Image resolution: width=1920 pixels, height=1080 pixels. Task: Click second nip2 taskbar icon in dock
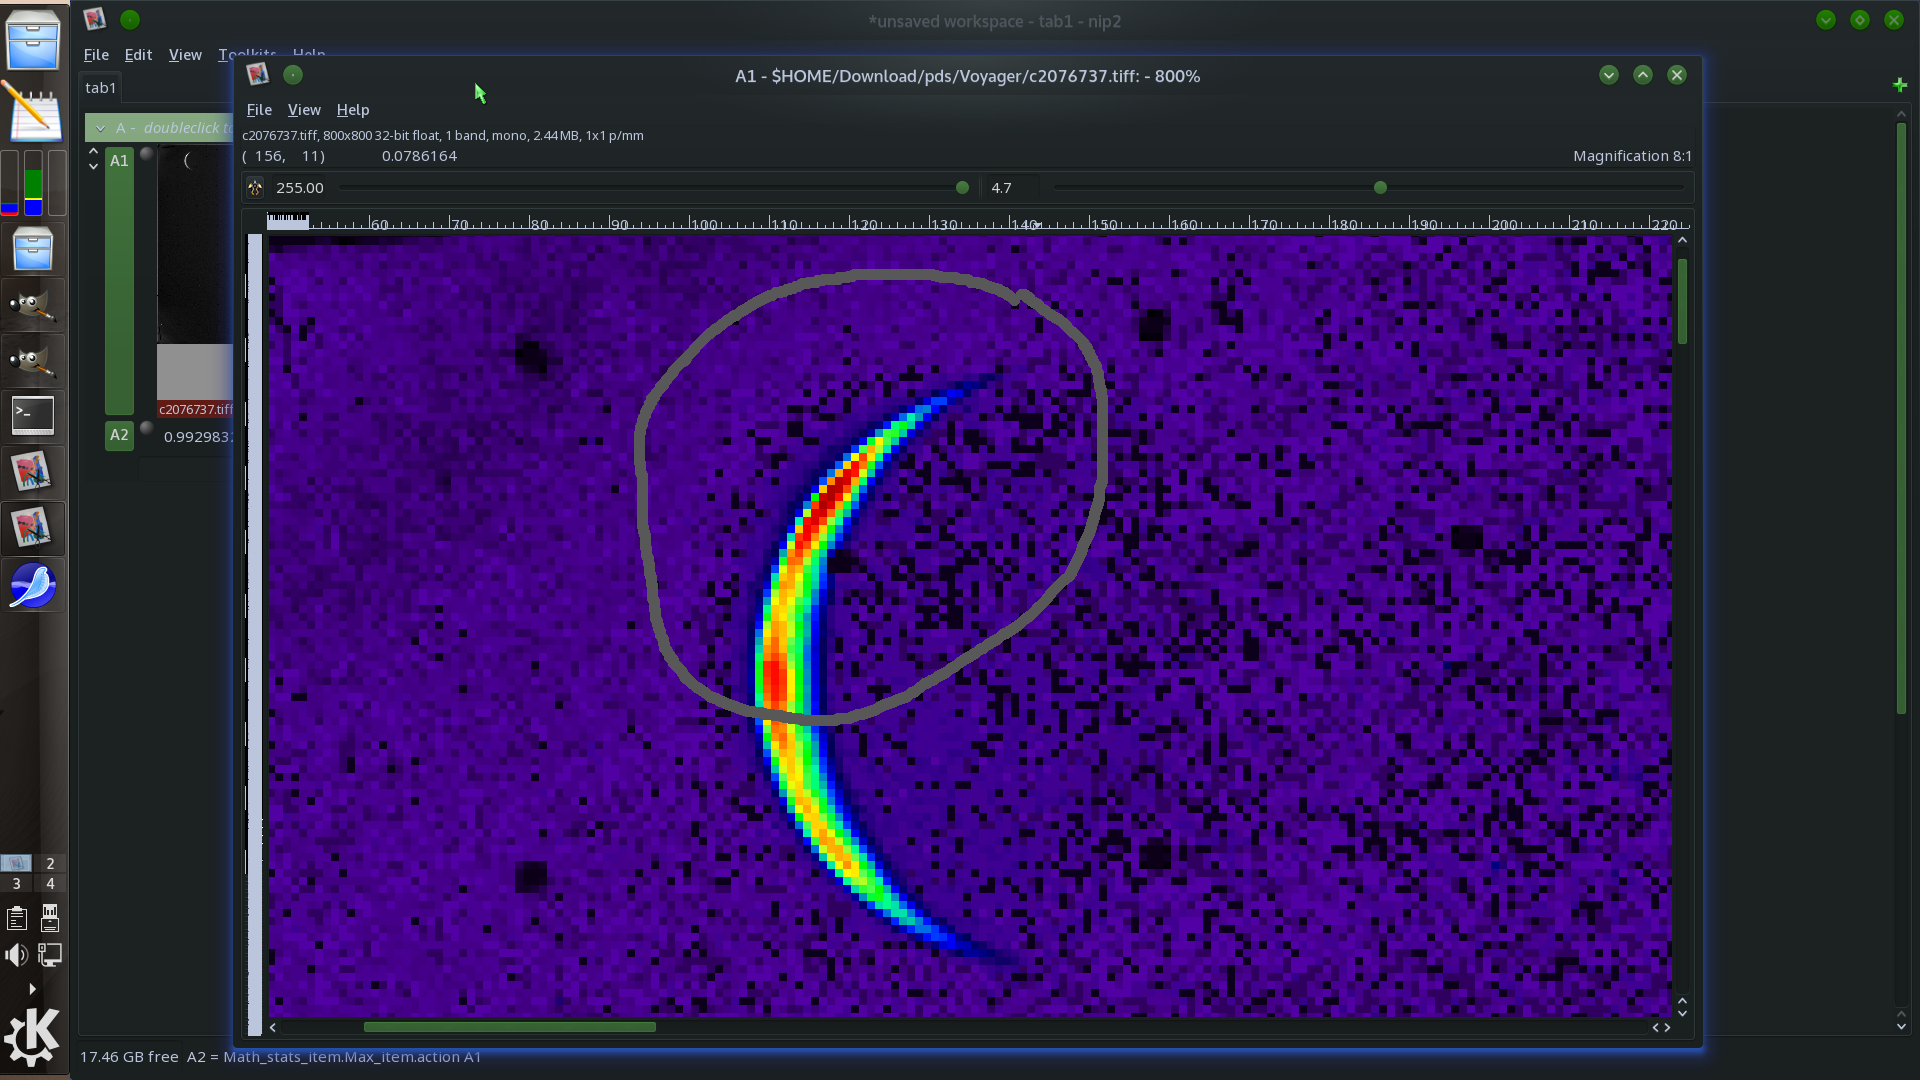click(x=32, y=528)
